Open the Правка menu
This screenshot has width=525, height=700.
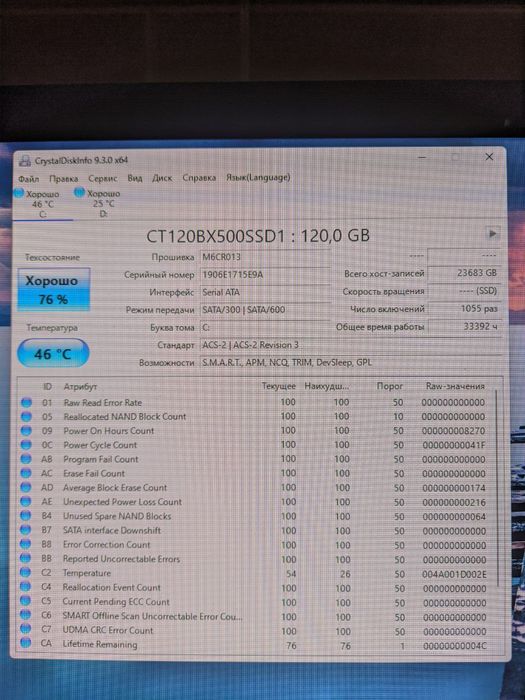(x=63, y=179)
